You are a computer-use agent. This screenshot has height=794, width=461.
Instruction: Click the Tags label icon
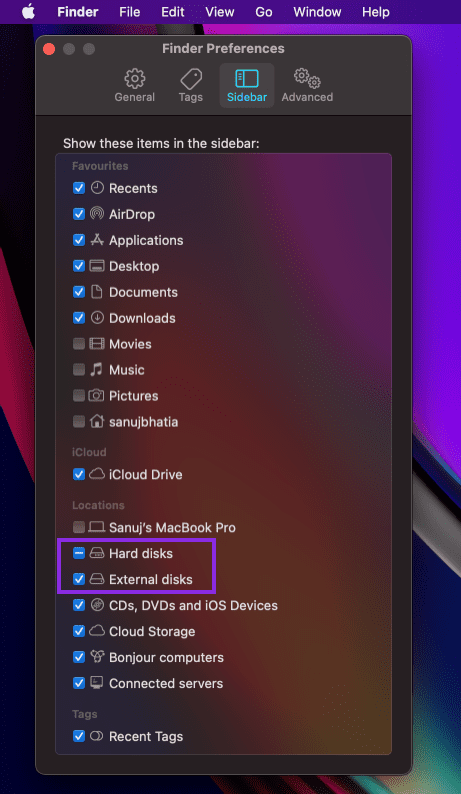click(191, 79)
